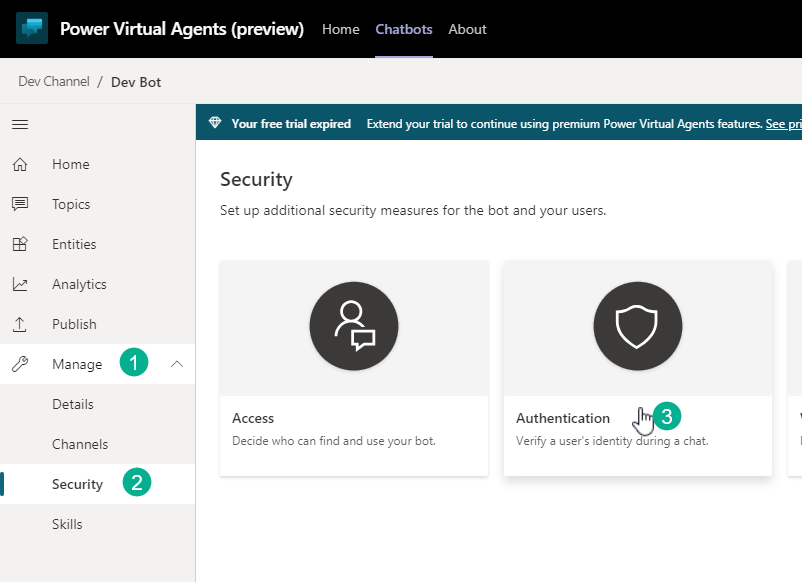Toggle the hamburger navigation menu

pyautogui.click(x=20, y=124)
